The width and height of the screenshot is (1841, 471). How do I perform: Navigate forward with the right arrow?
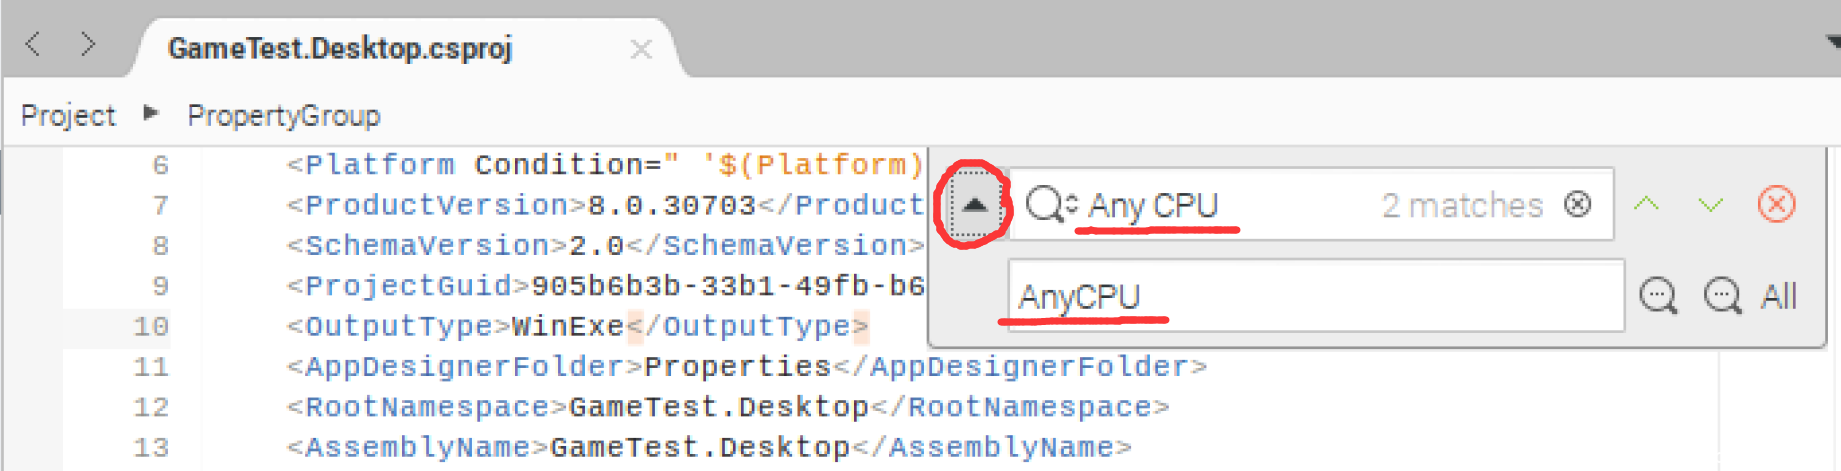coord(89,45)
